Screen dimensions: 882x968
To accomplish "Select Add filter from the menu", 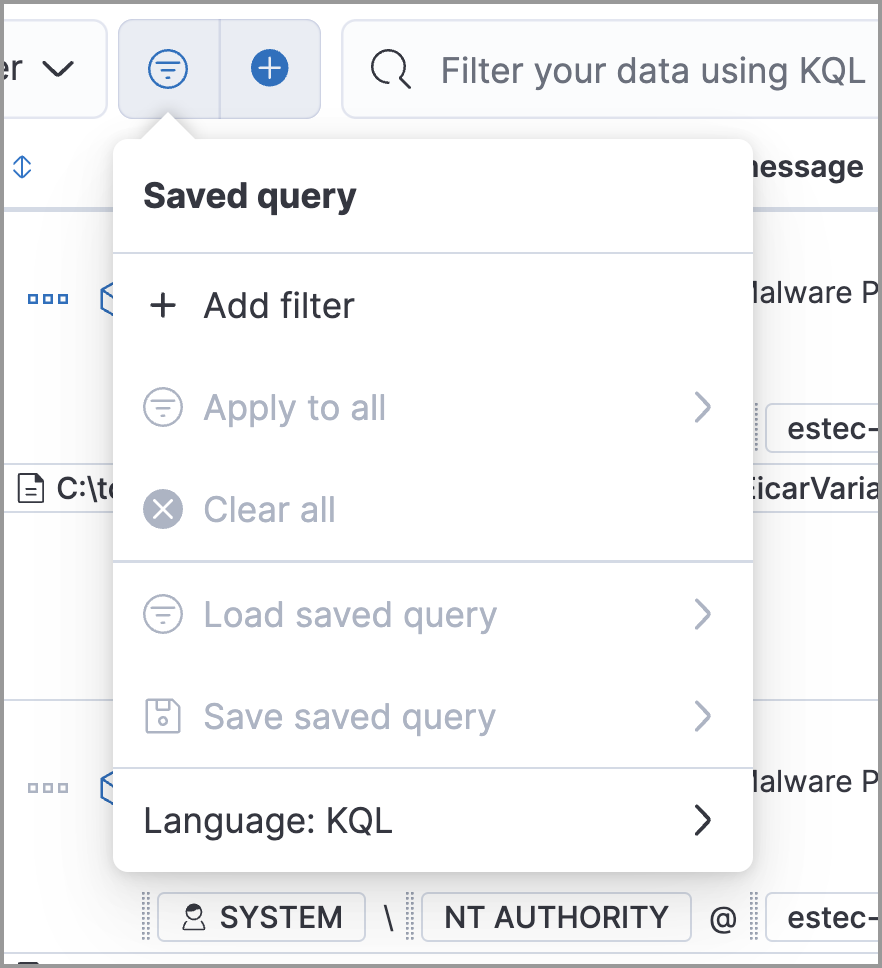I will click(x=276, y=306).
